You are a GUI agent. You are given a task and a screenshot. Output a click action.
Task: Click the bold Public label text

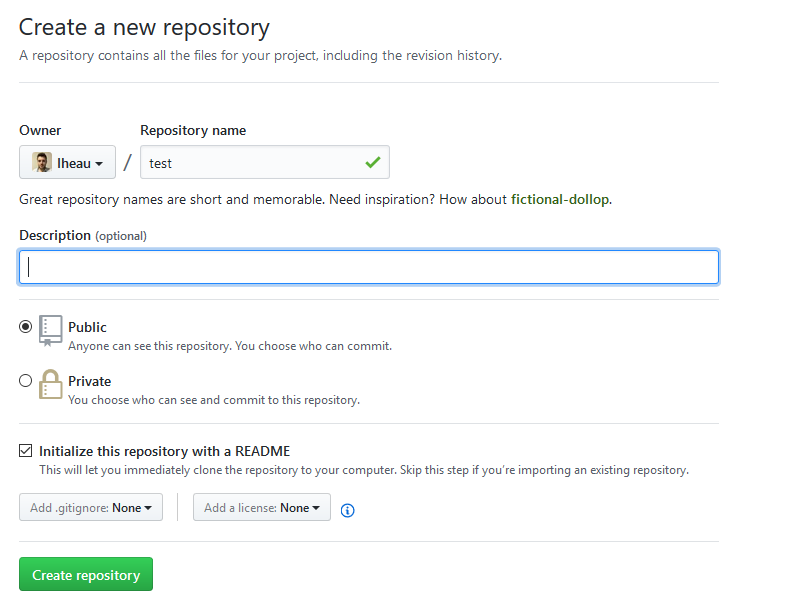(x=87, y=327)
